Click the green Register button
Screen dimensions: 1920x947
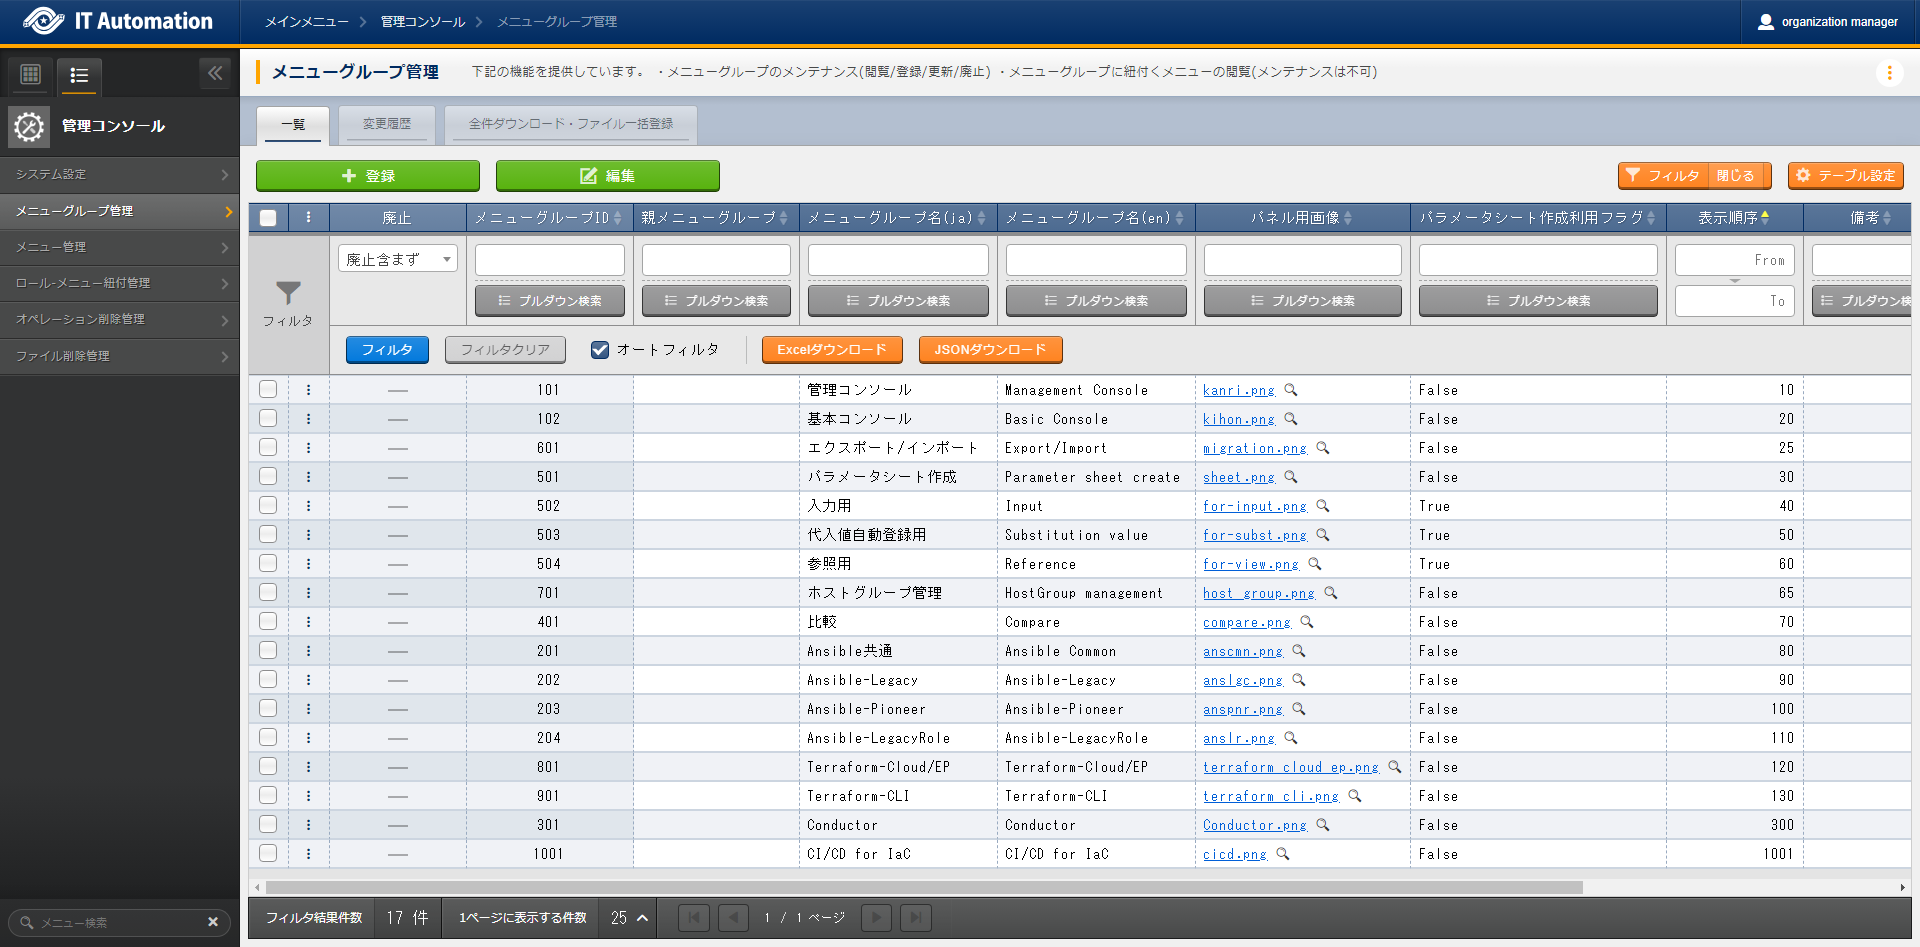tap(367, 176)
